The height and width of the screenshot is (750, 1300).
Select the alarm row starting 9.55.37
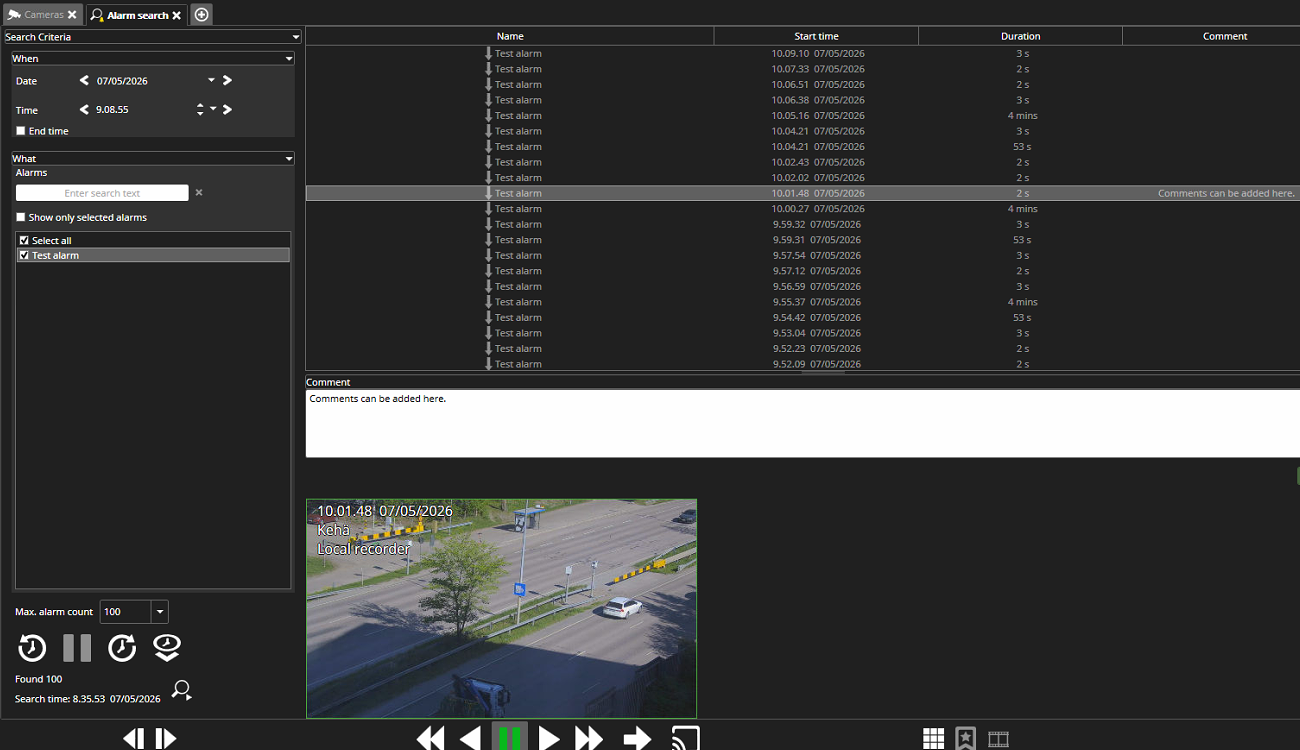click(x=802, y=301)
